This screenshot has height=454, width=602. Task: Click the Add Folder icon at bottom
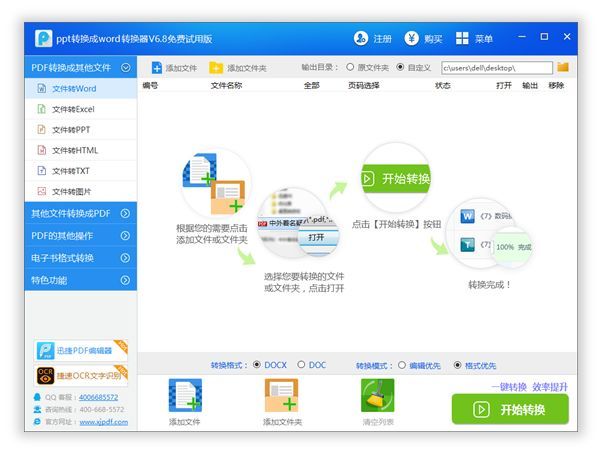tap(282, 397)
